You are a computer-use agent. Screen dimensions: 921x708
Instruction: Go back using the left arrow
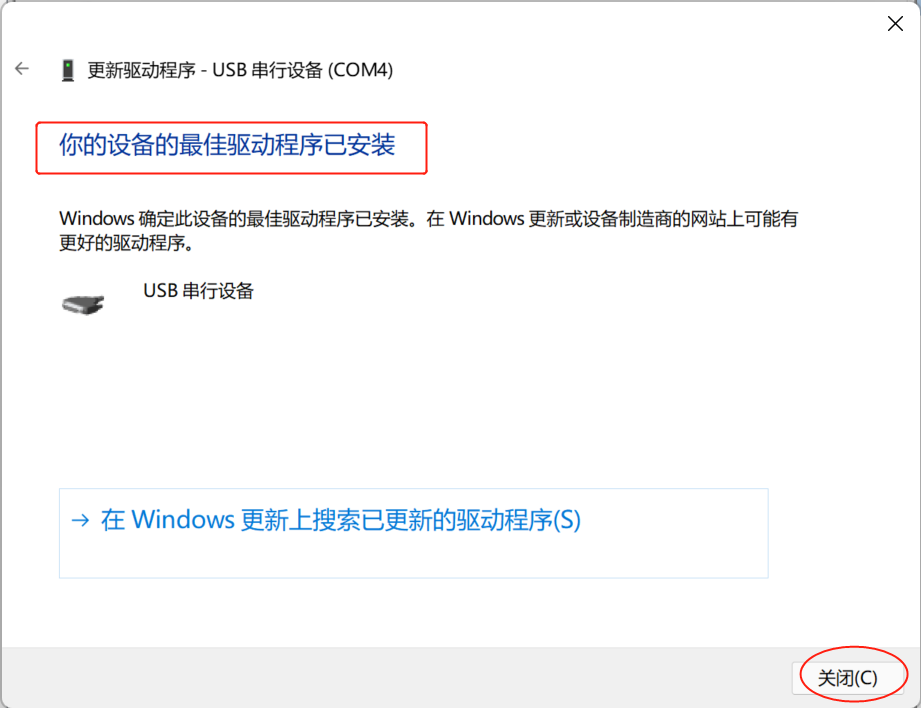22,69
